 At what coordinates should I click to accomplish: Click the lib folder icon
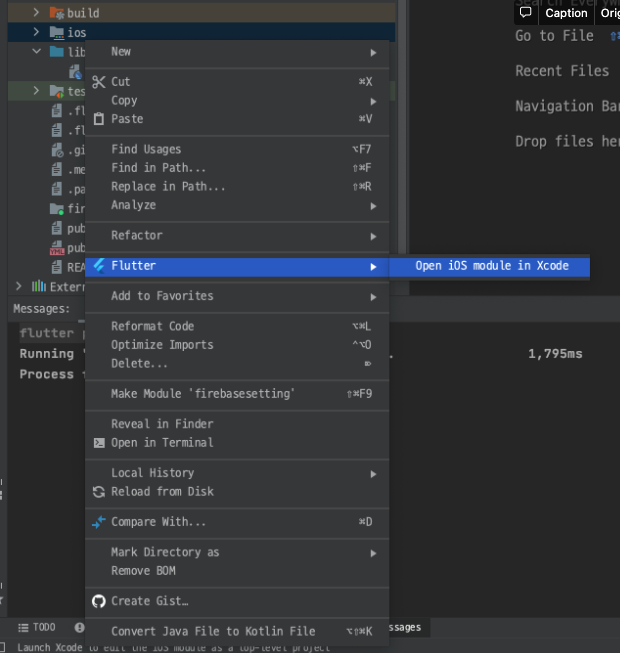pos(57,52)
